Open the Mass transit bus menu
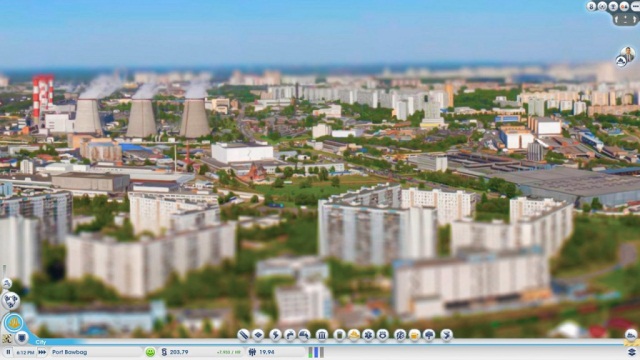The image size is (640, 360). pos(414,335)
